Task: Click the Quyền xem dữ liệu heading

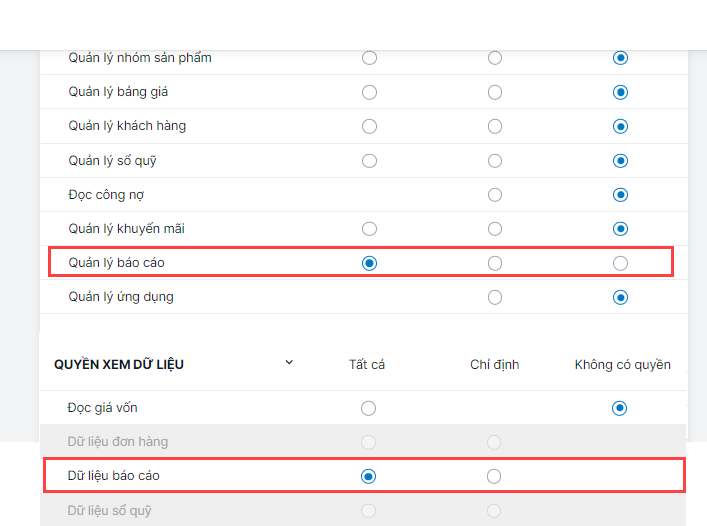Action: click(119, 365)
